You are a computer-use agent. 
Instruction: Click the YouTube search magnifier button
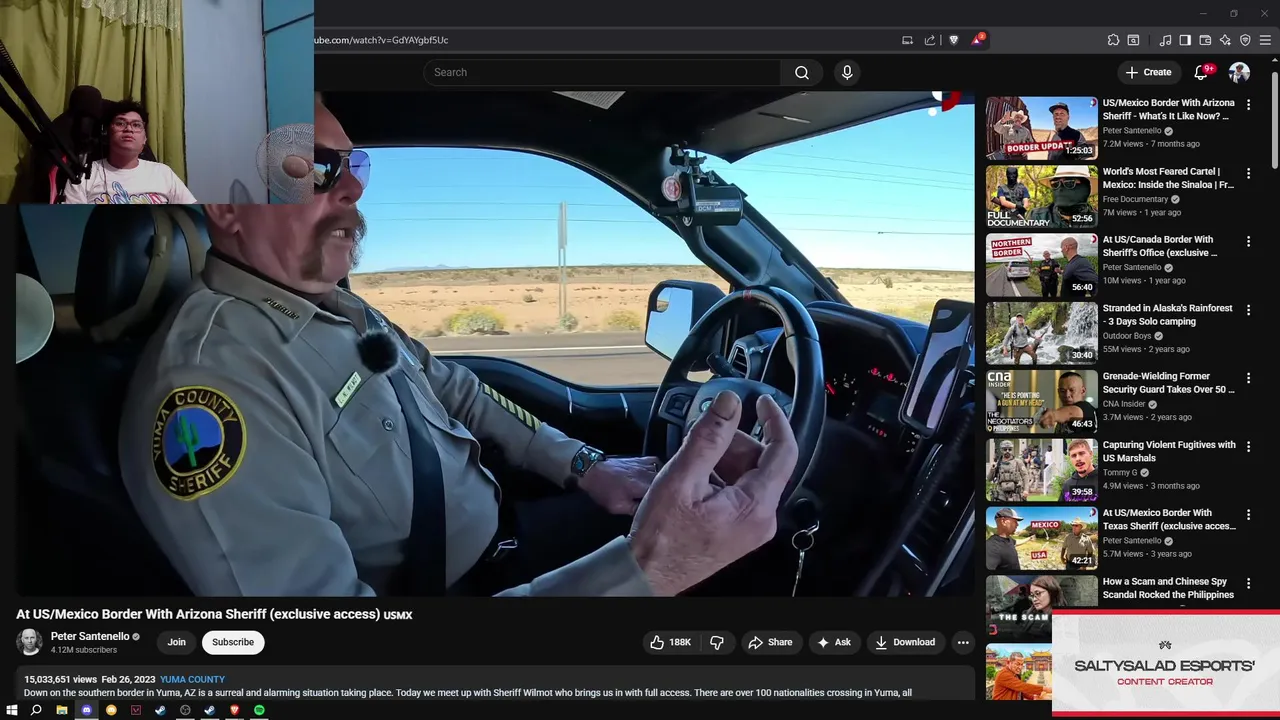(x=801, y=72)
